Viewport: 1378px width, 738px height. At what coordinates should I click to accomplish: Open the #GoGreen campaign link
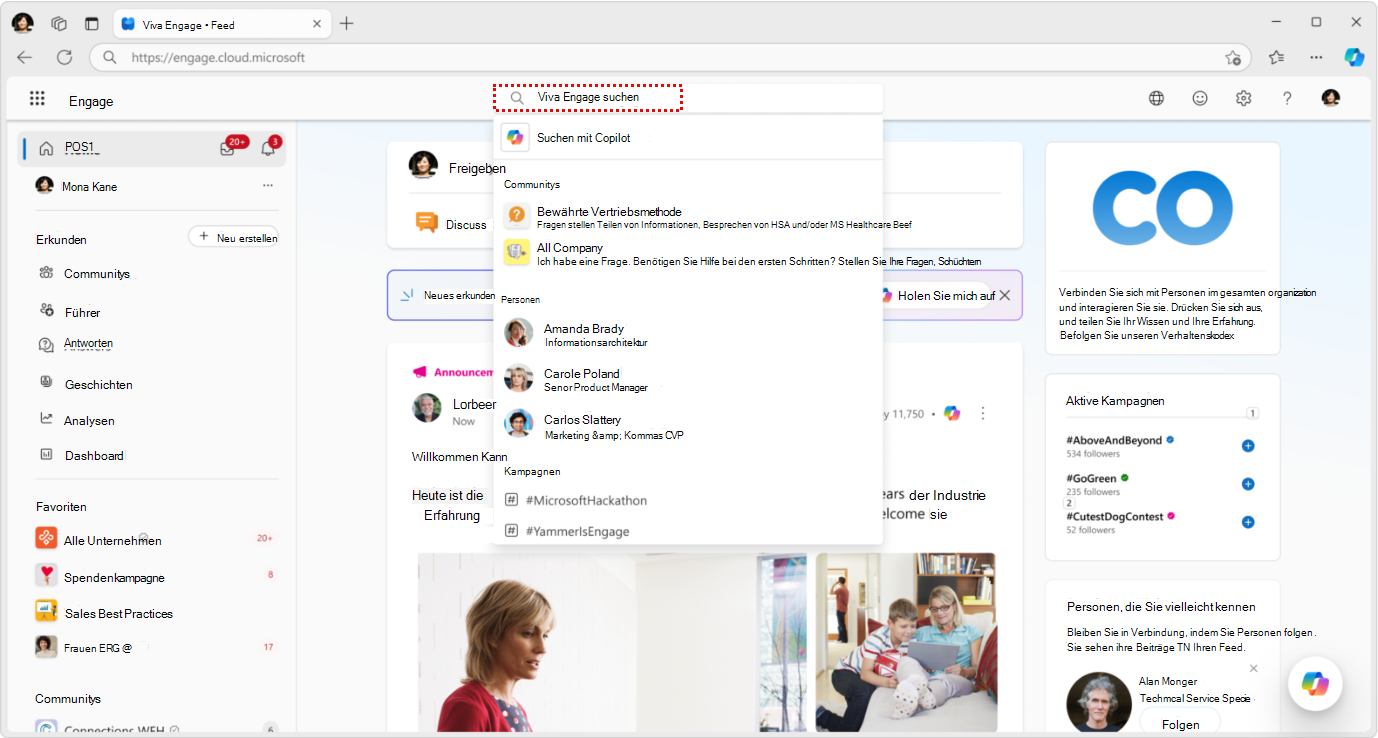[x=1091, y=478]
